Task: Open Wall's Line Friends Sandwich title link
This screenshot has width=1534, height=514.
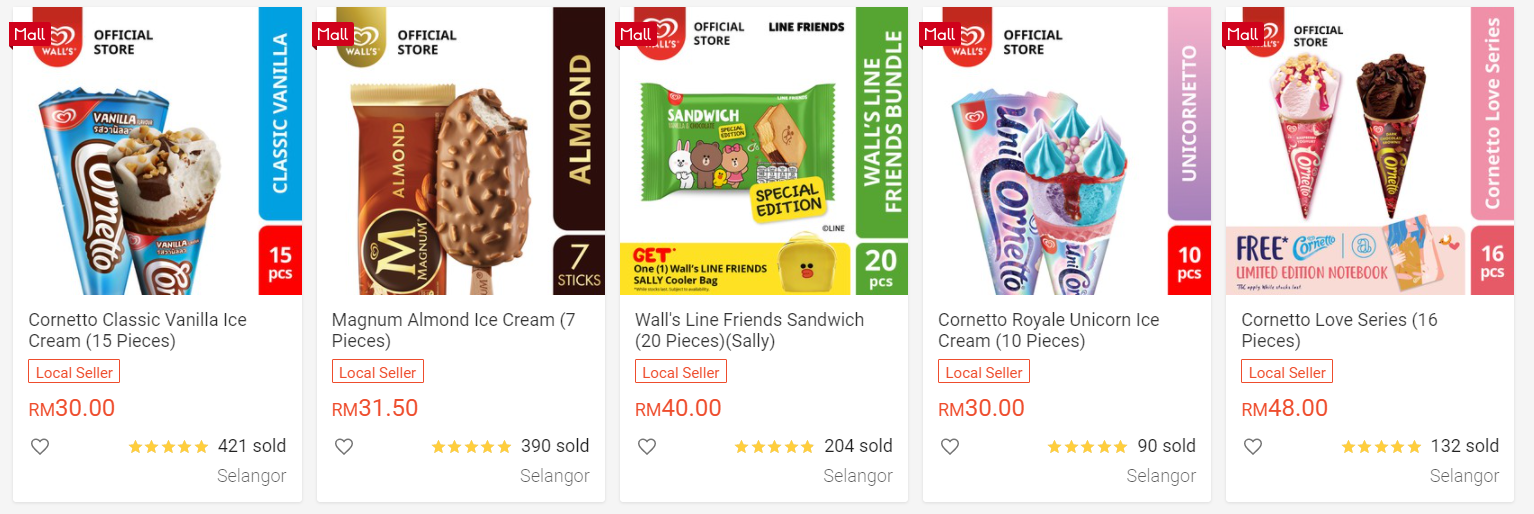Action: pos(749,330)
